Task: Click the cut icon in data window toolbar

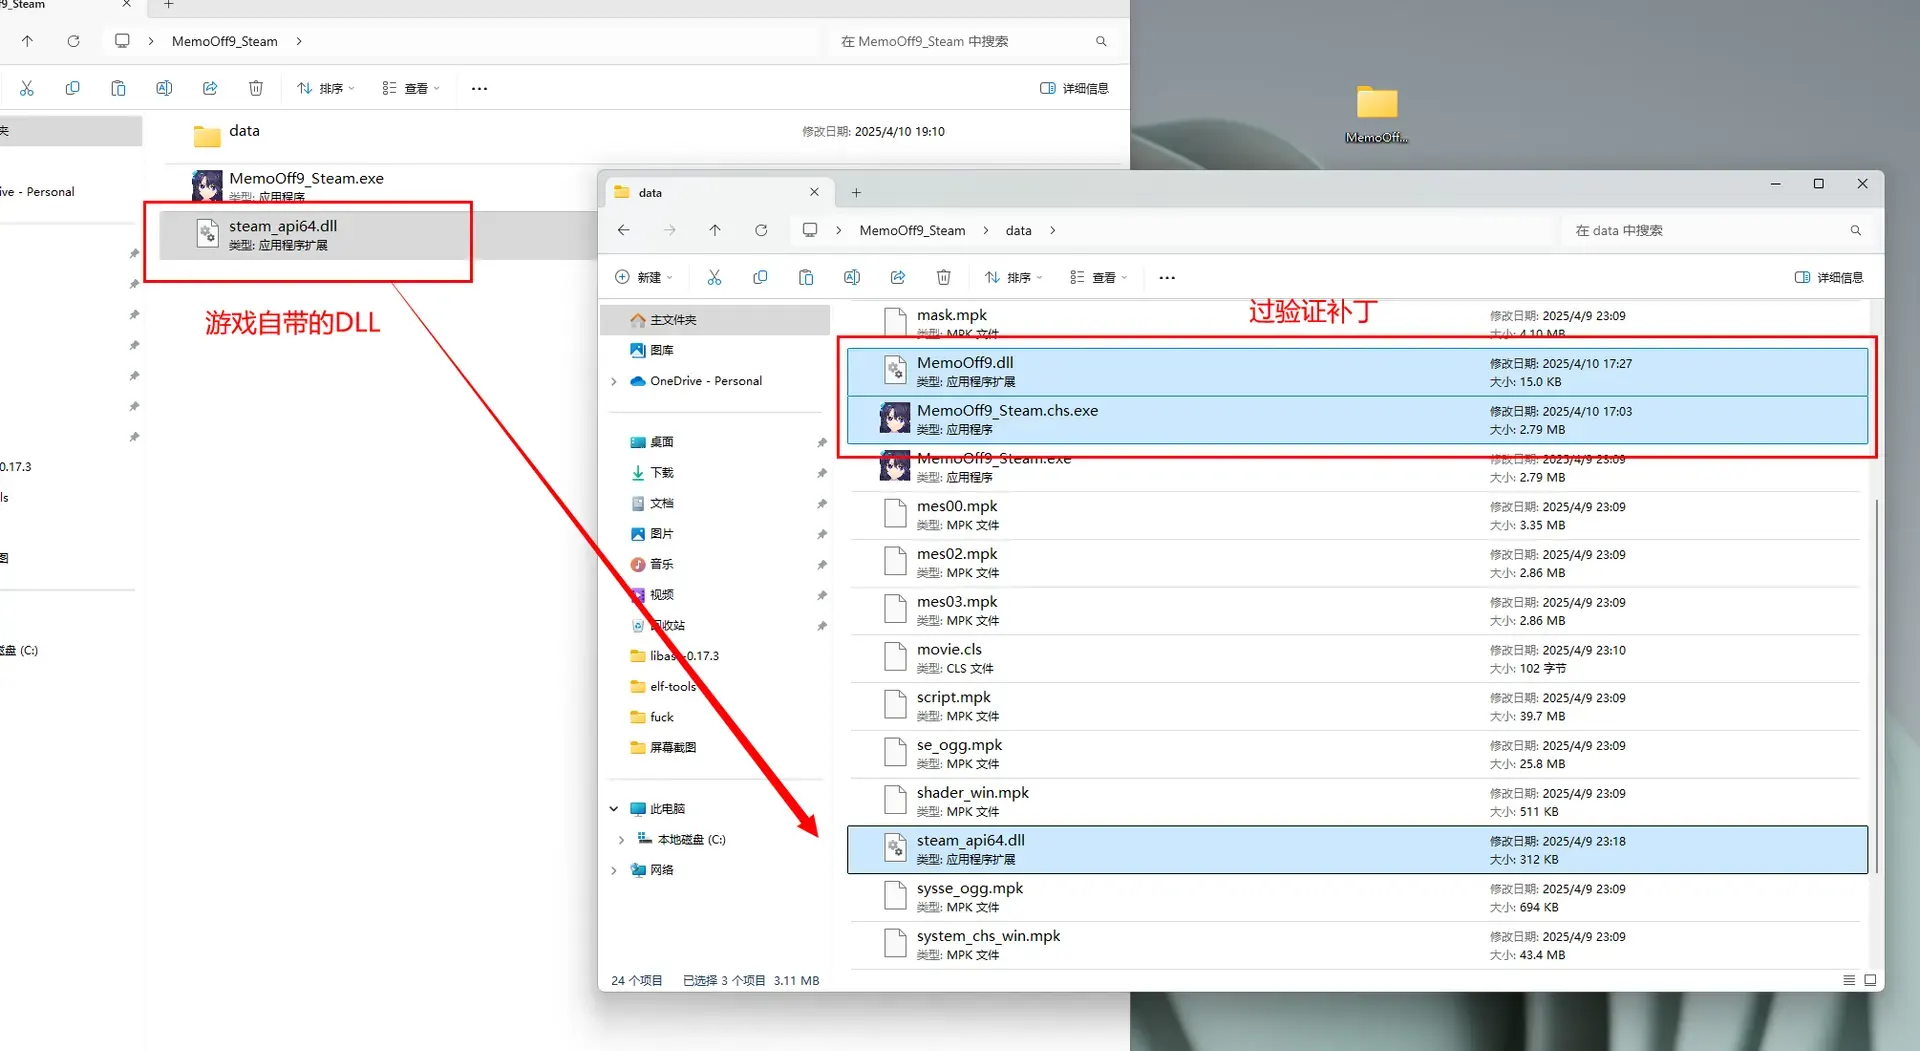Action: 714,277
